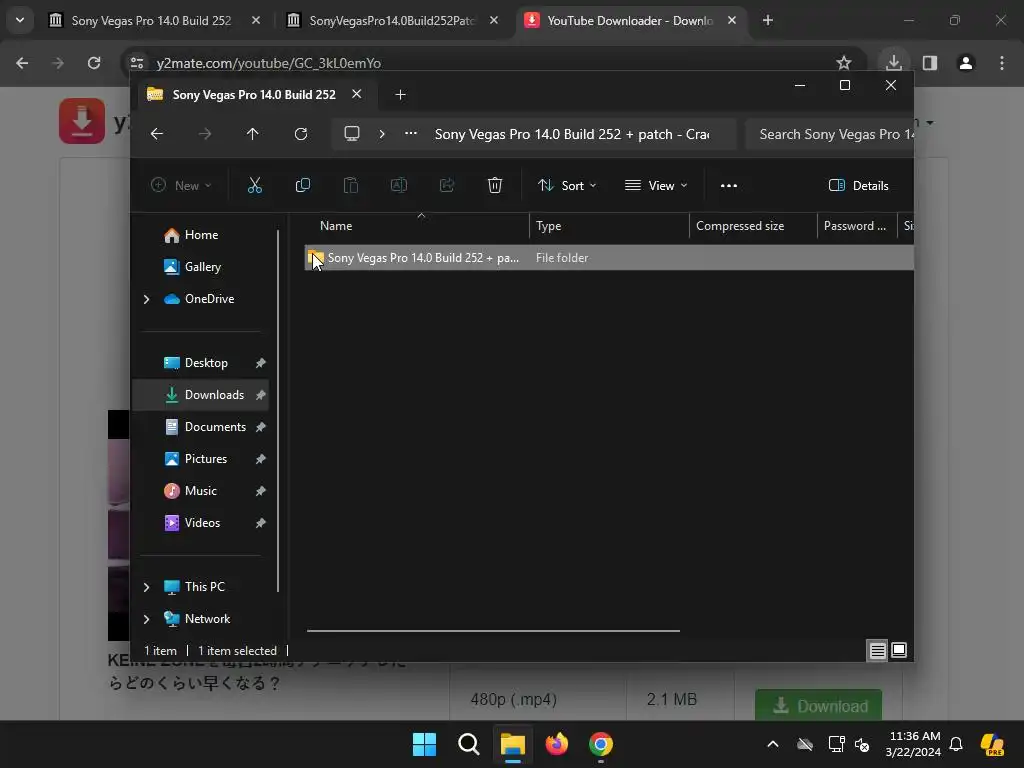Click the Paste clipboard icon

tap(351, 185)
